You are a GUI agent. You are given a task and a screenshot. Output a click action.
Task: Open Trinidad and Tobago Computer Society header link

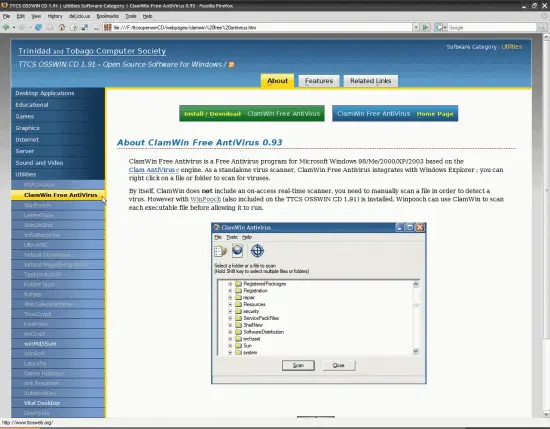(x=92, y=51)
